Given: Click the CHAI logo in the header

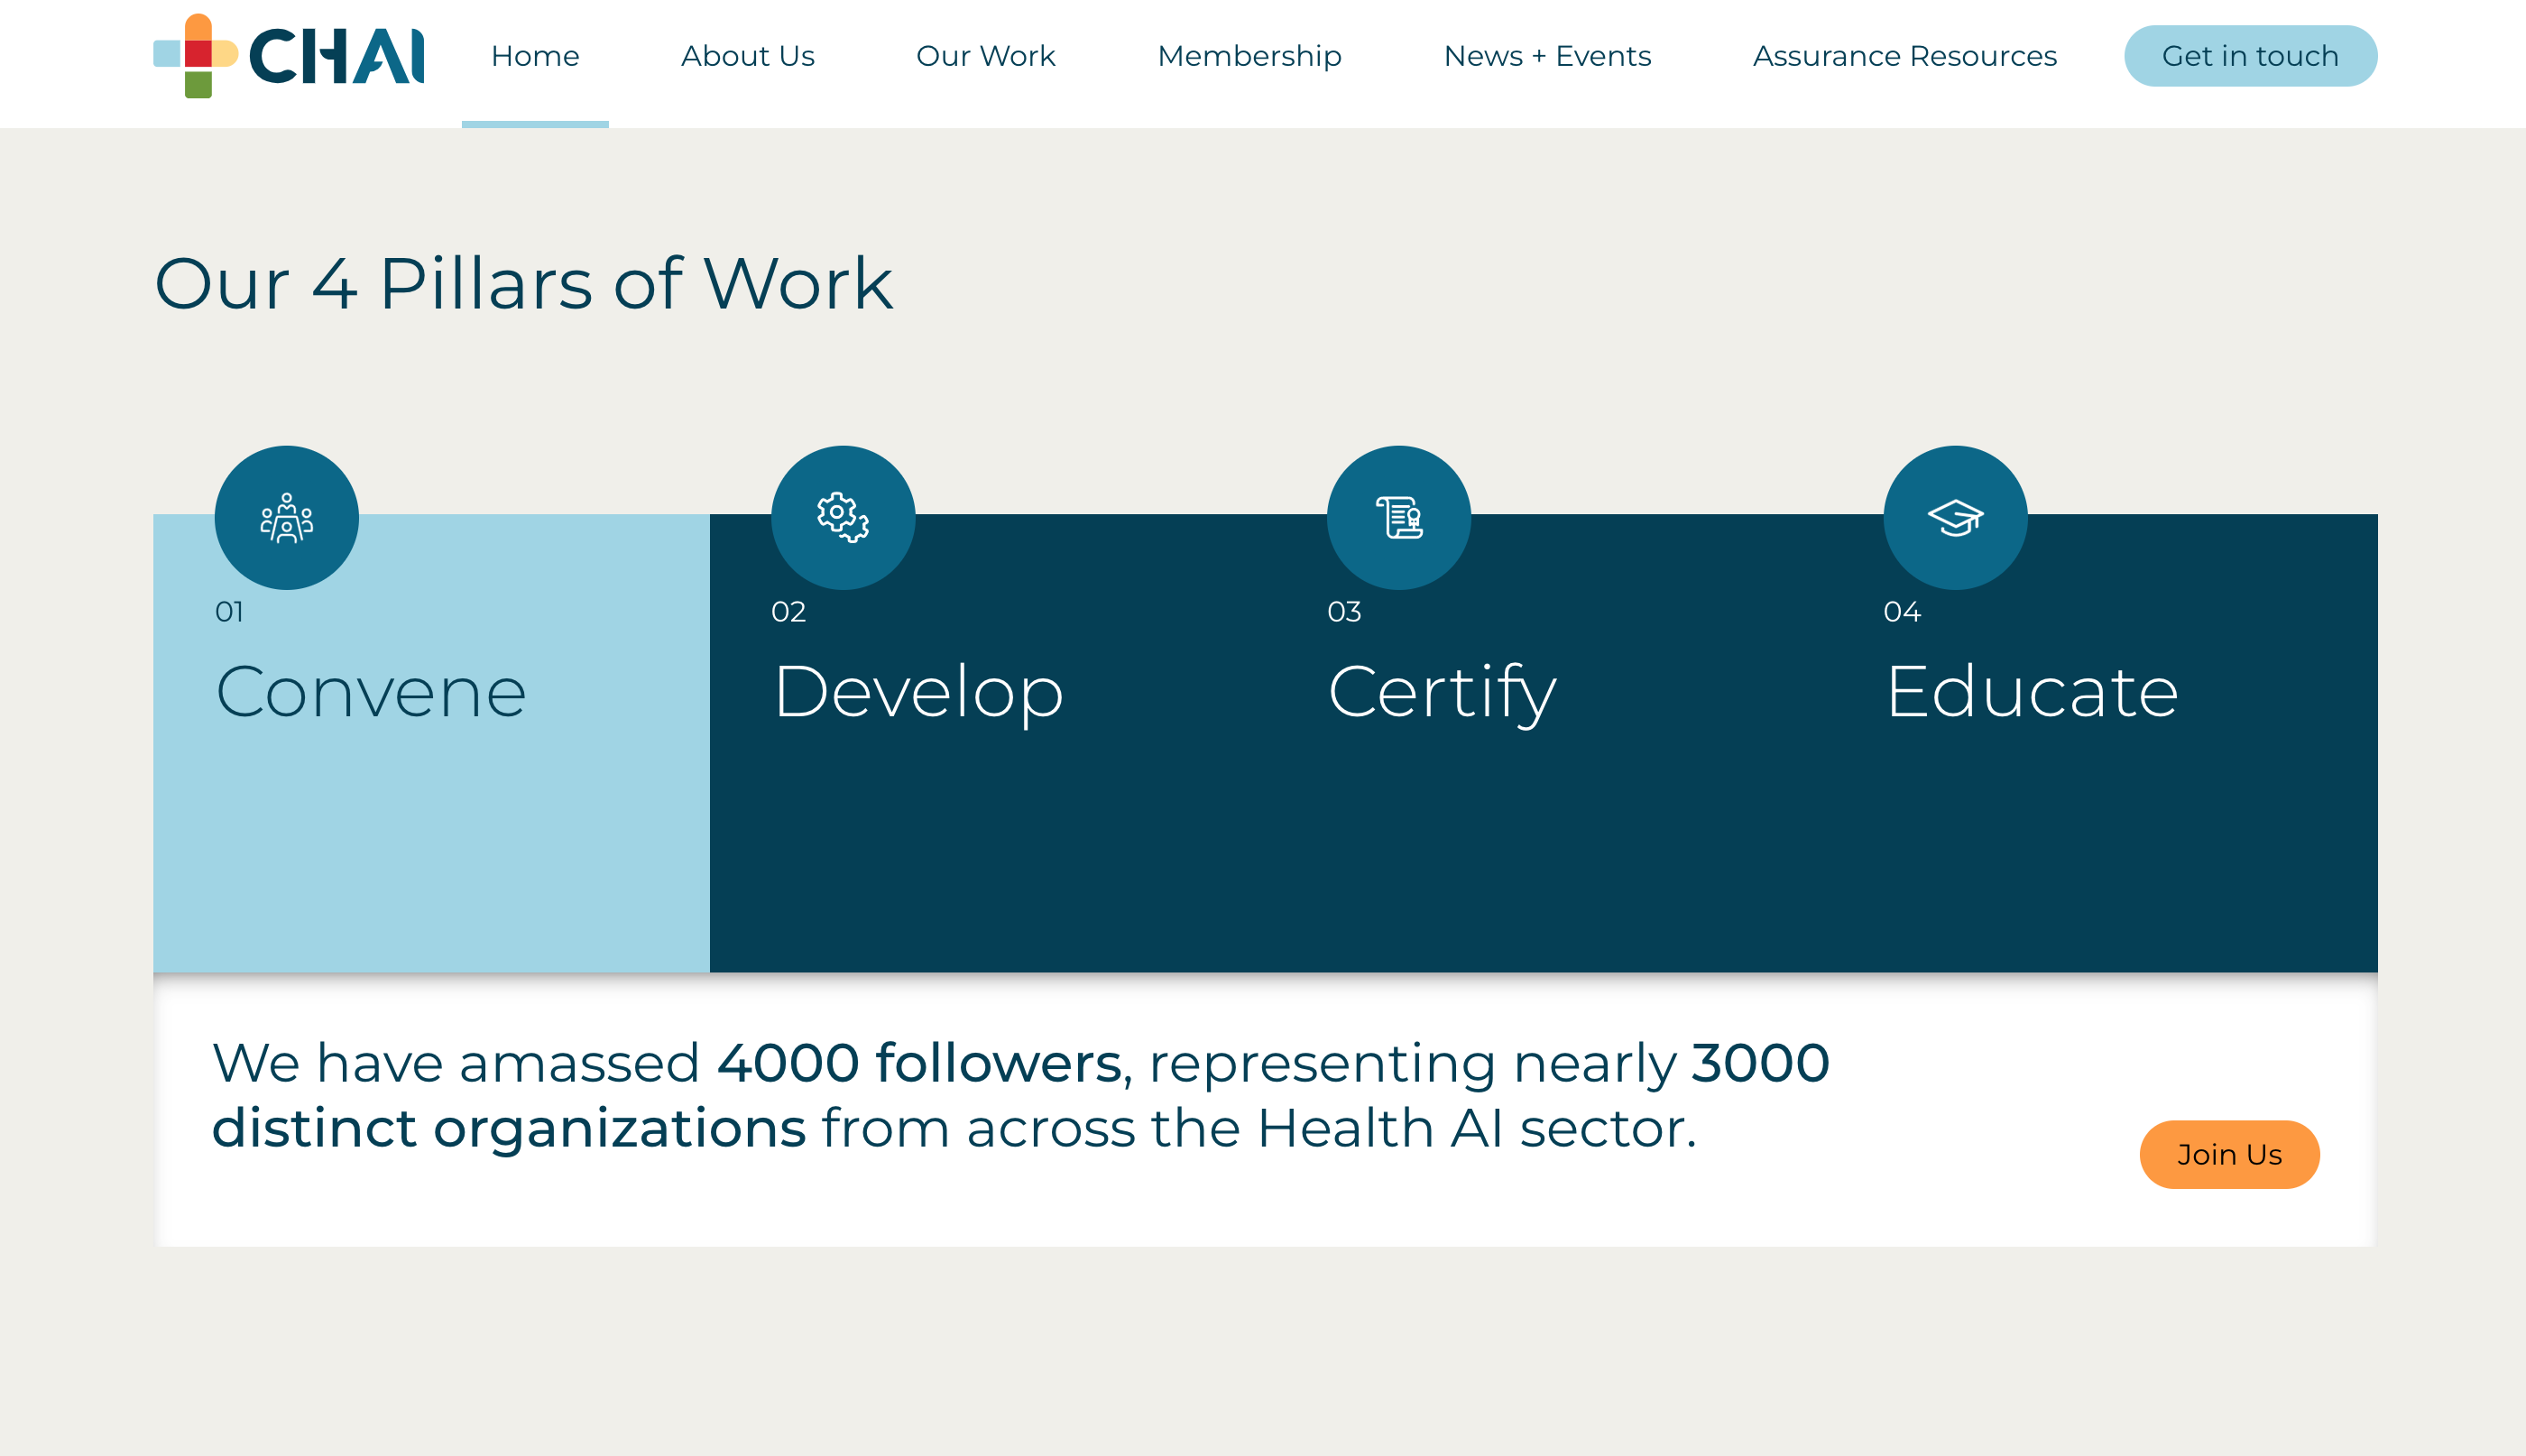Looking at the screenshot, I should (288, 56).
